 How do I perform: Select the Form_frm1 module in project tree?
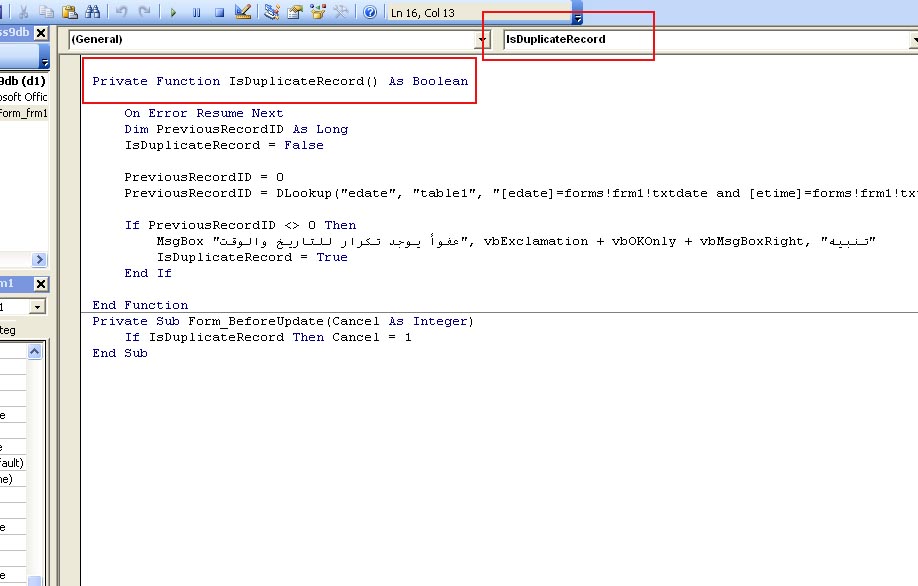[23, 113]
